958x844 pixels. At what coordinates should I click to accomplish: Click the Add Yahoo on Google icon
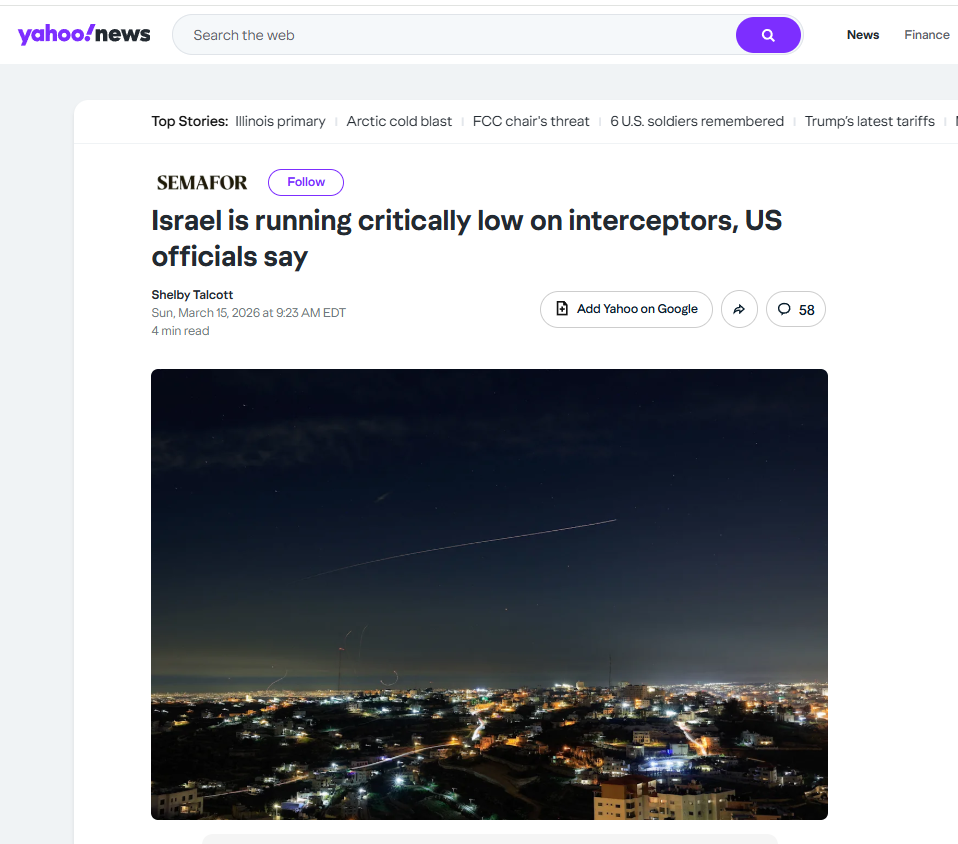click(x=562, y=309)
